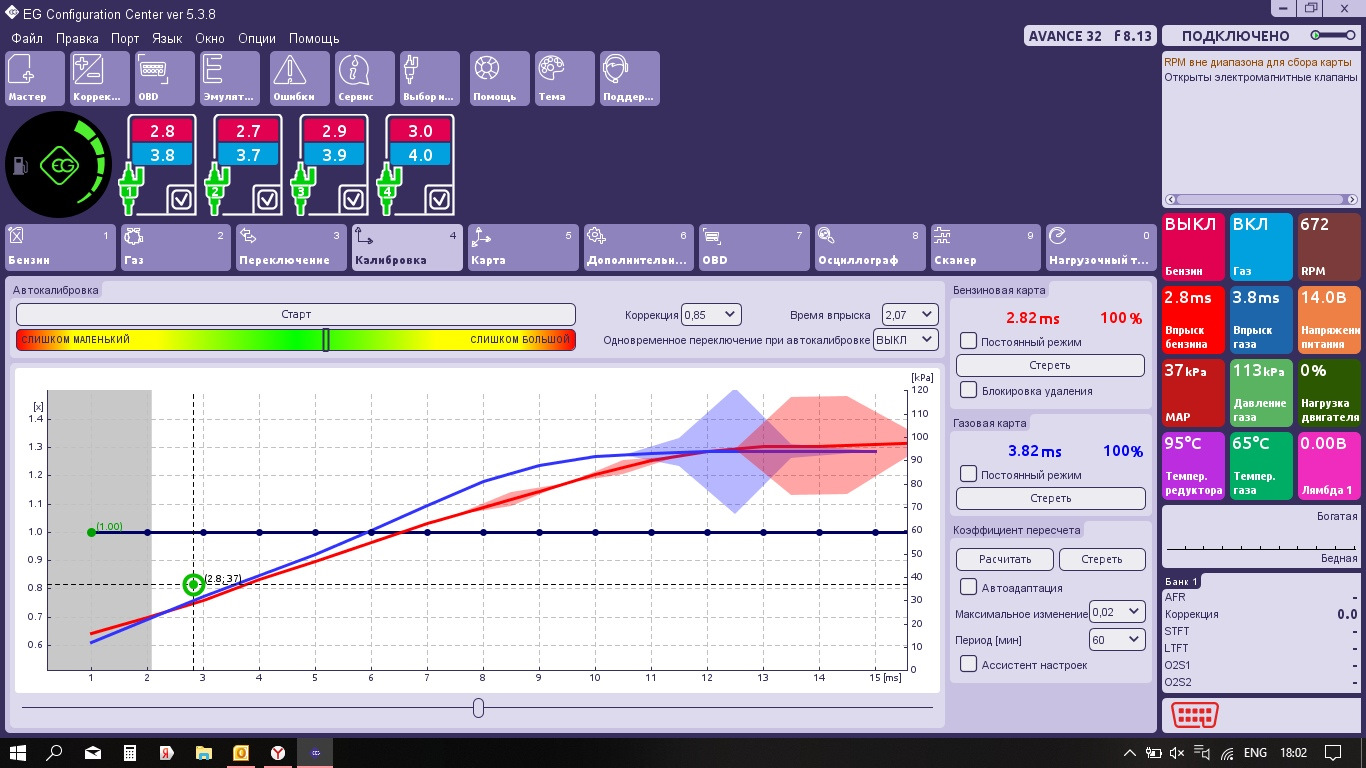The image size is (1366, 768).
Task: Open the Помощь help icon
Action: 500,78
